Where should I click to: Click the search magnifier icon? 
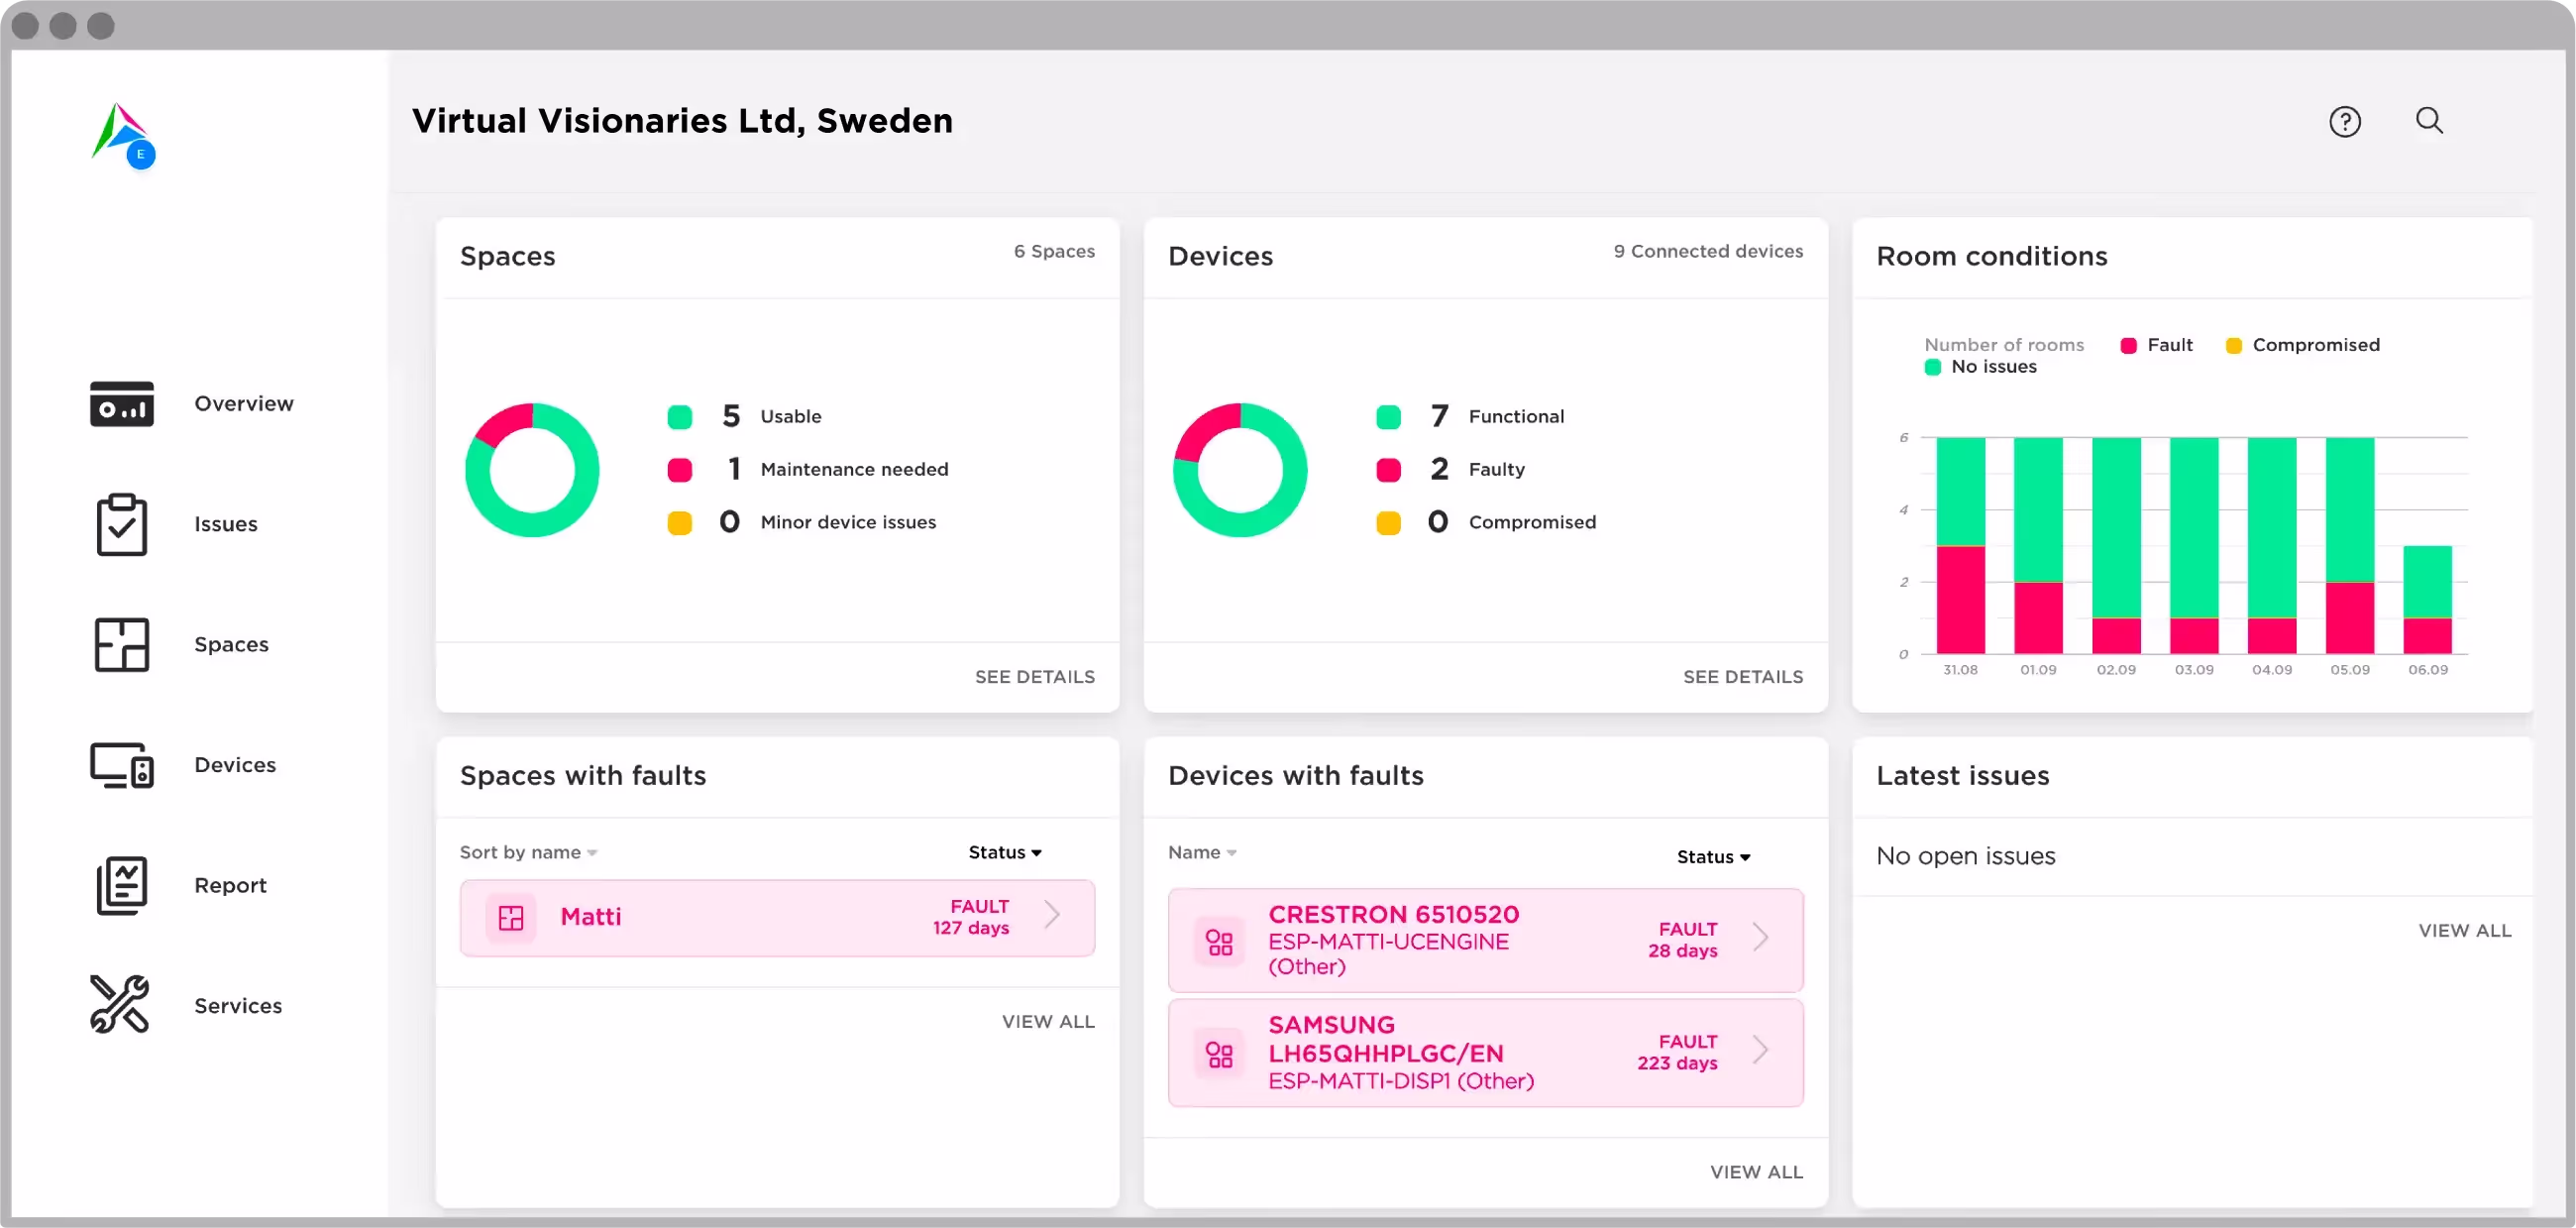pos(2429,121)
